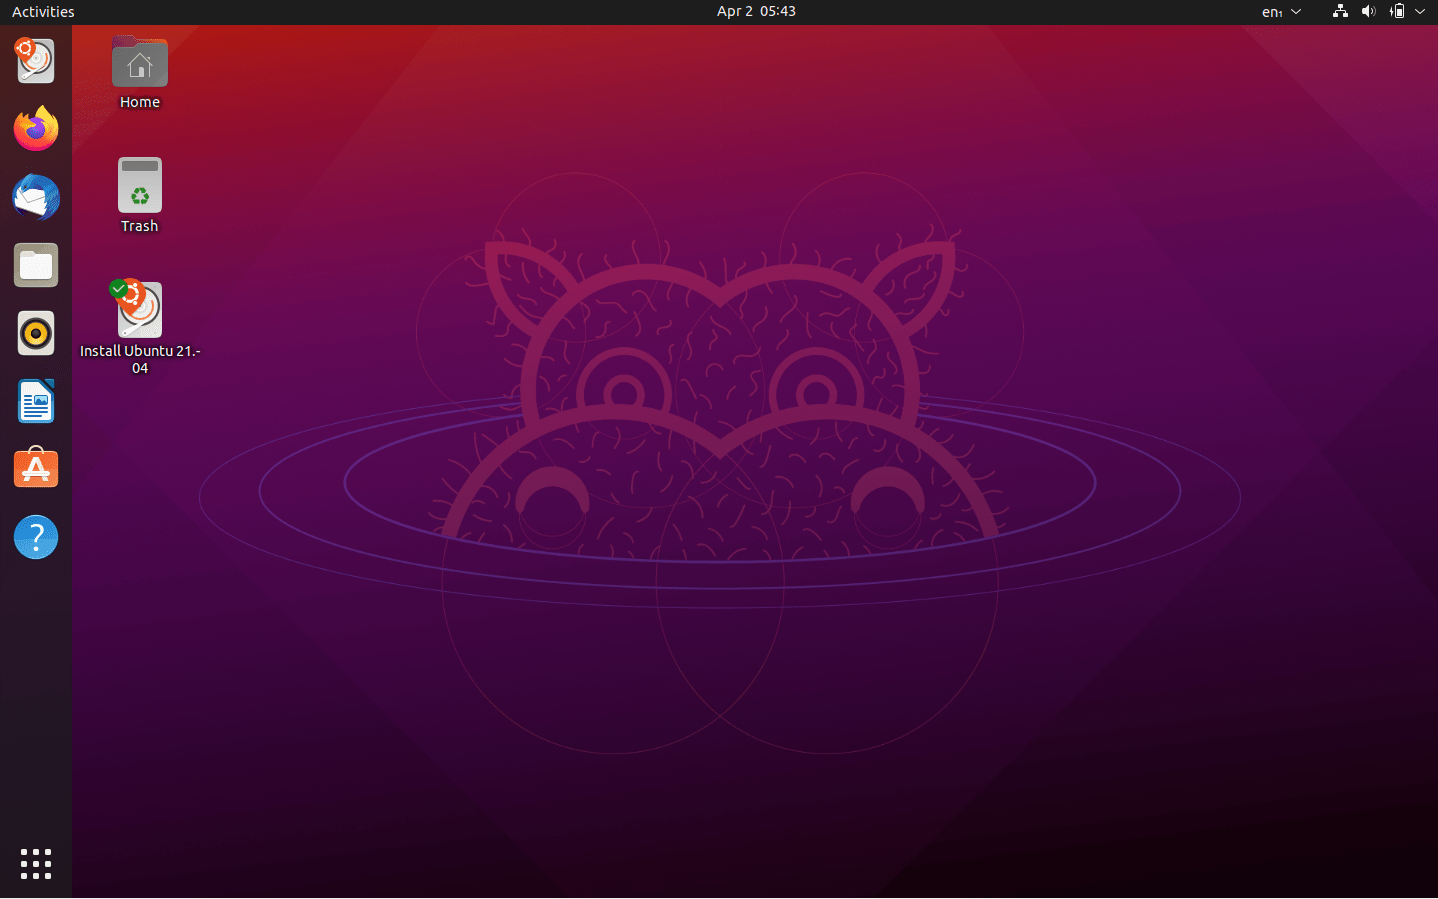Launch Rhythmbox music player
The height and width of the screenshot is (899, 1438).
coord(36,333)
